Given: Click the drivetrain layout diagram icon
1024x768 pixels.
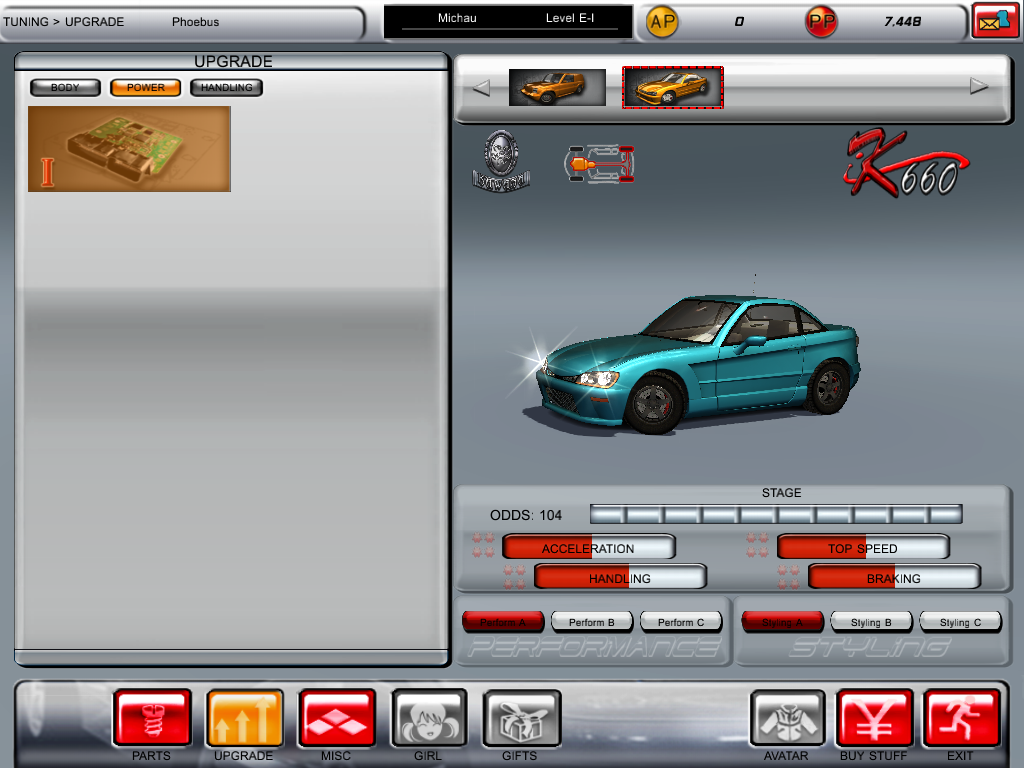Looking at the screenshot, I should 600,164.
